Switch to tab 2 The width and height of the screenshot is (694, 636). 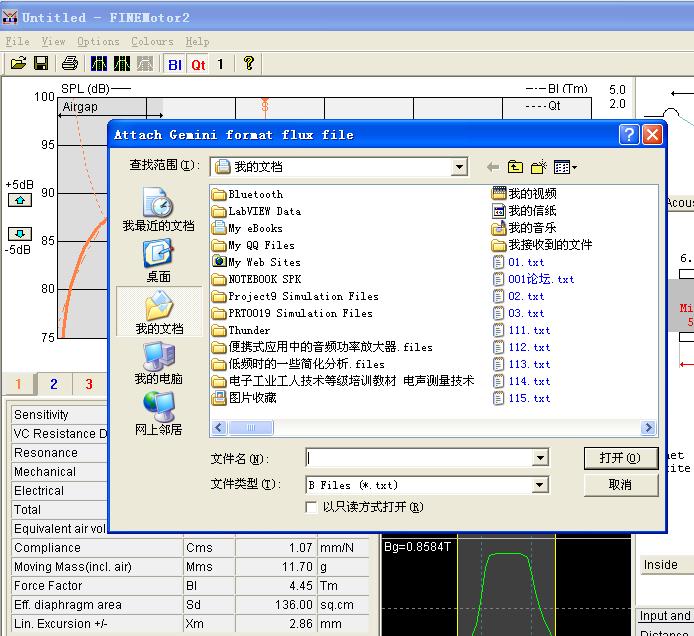(x=54, y=384)
